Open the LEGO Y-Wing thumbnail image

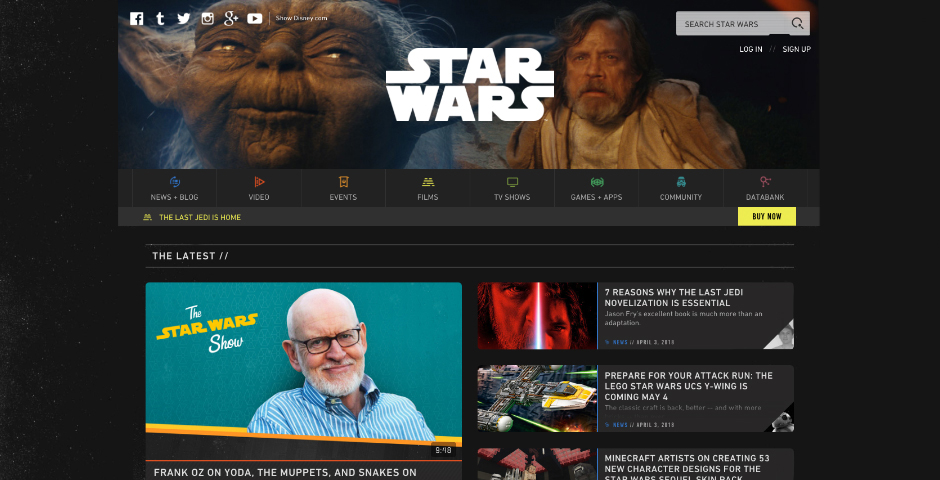click(537, 399)
